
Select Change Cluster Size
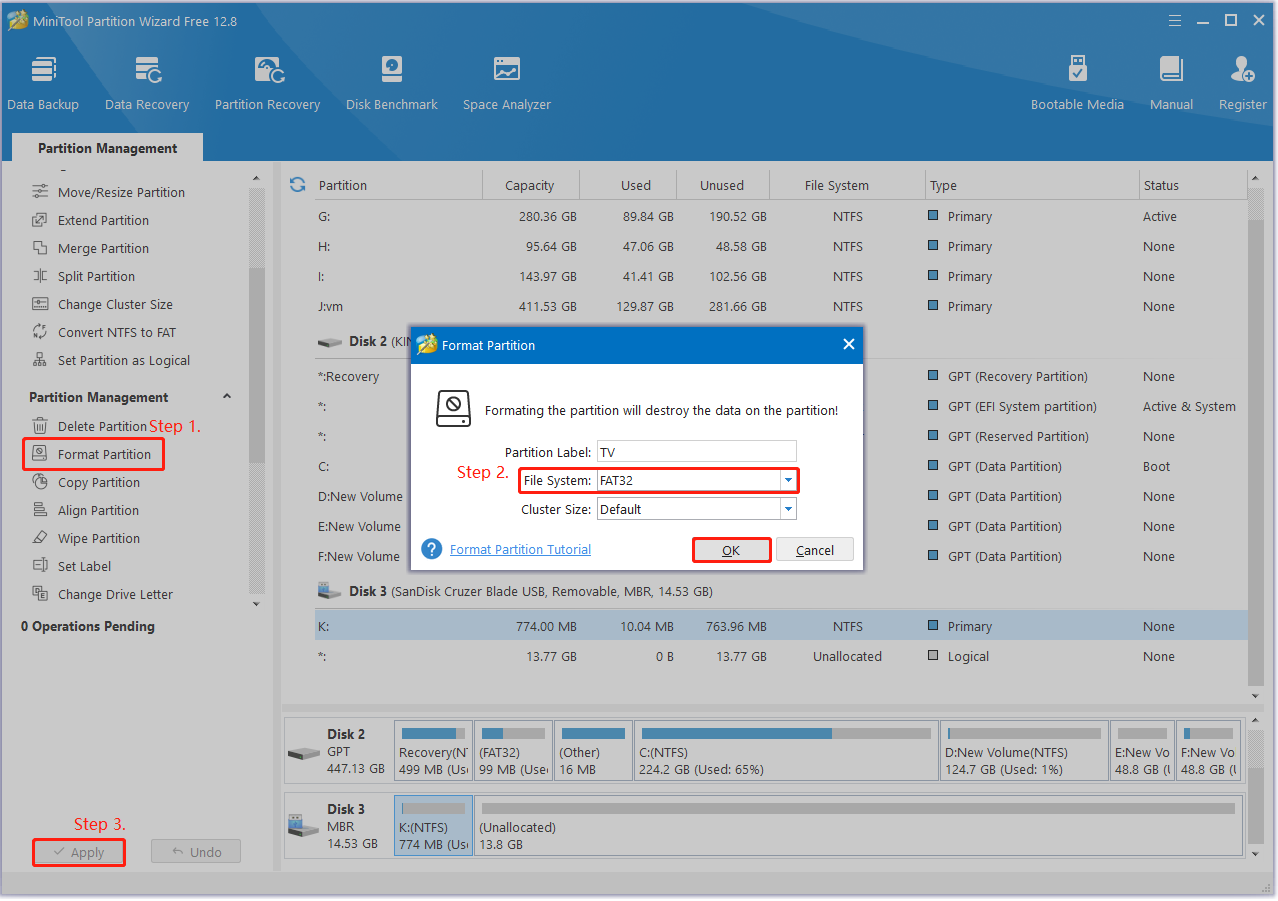115,304
